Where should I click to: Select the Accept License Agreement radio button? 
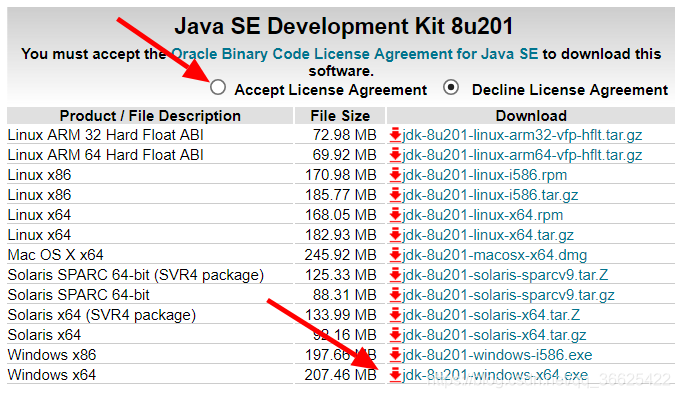[218, 88]
